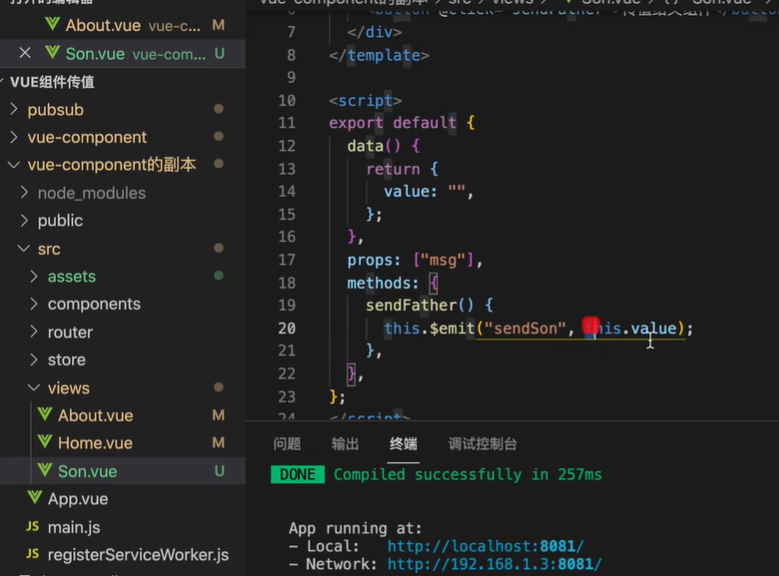
Task: Click the Vue icon next to Home.vue
Action: coord(45,442)
